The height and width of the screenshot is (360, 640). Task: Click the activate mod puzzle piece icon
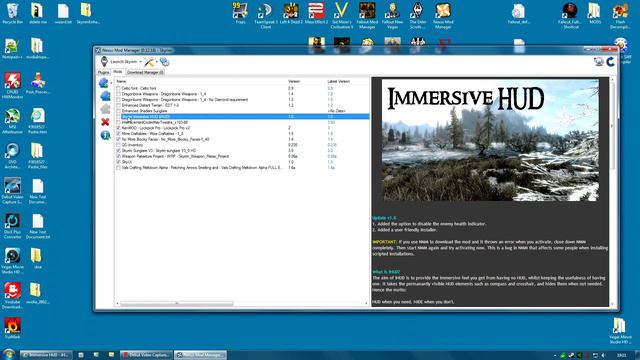click(105, 96)
